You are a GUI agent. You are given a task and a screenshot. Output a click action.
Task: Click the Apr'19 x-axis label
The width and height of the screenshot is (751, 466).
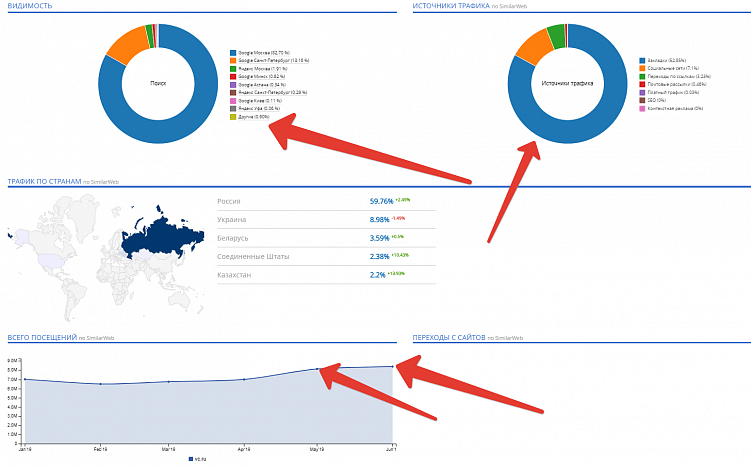pos(244,450)
